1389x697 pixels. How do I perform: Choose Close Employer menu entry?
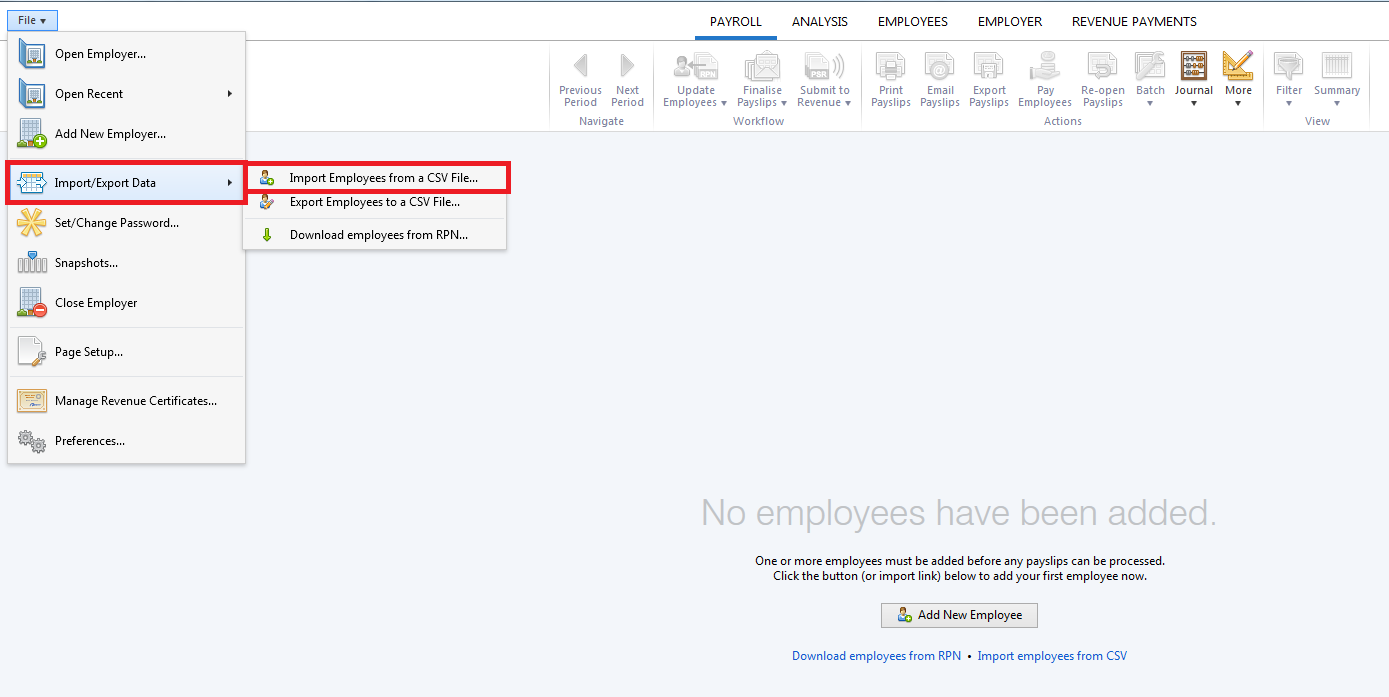click(x=126, y=303)
